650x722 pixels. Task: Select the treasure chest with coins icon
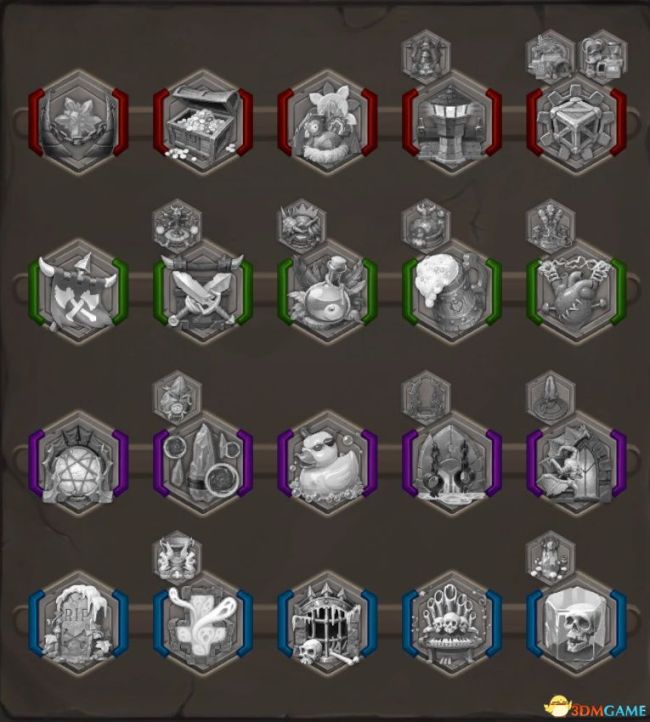click(203, 122)
